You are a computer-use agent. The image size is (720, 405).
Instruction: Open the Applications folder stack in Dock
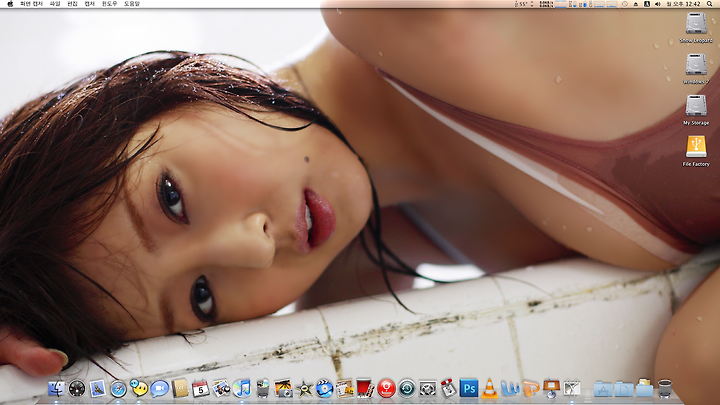click(603, 389)
